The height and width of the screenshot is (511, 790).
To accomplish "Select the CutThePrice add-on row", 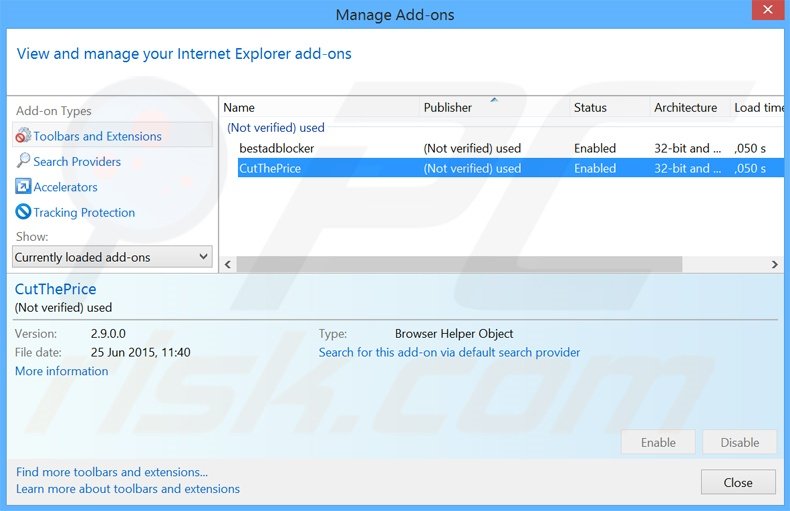I will click(x=510, y=168).
